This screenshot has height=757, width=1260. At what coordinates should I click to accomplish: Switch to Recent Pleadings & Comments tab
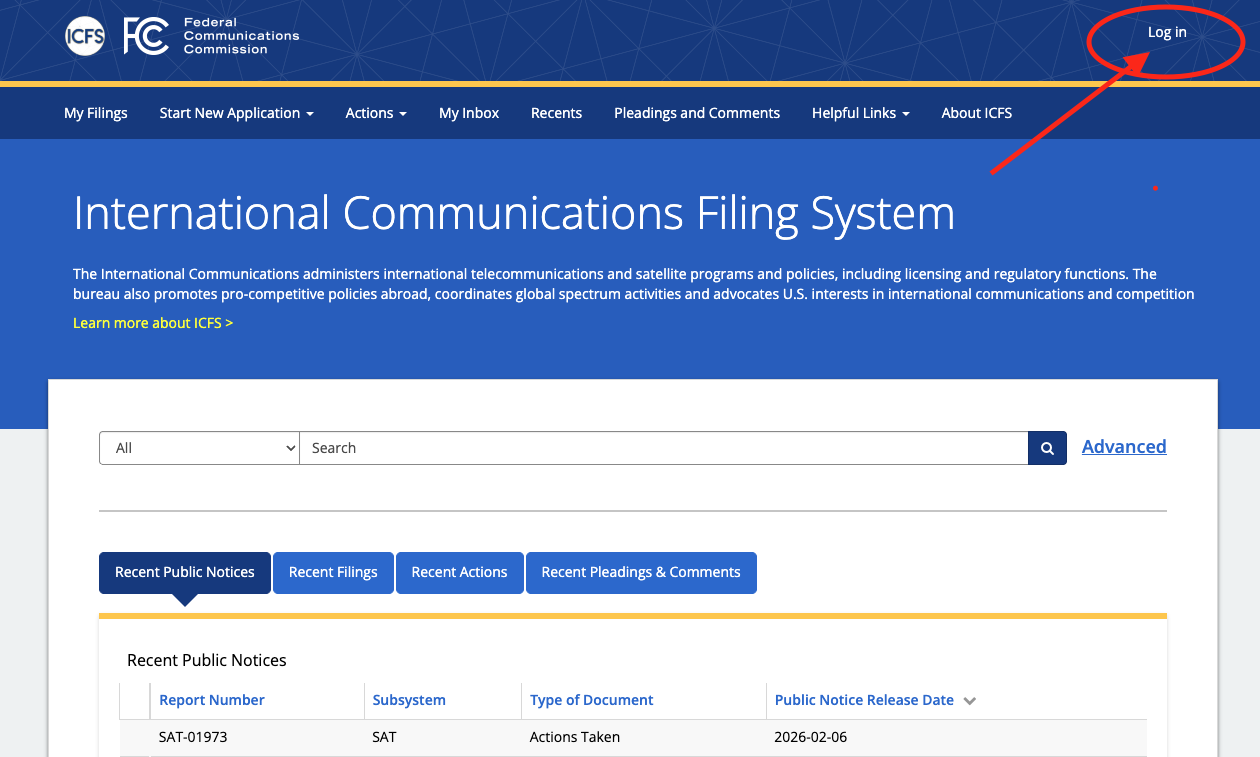(x=641, y=572)
